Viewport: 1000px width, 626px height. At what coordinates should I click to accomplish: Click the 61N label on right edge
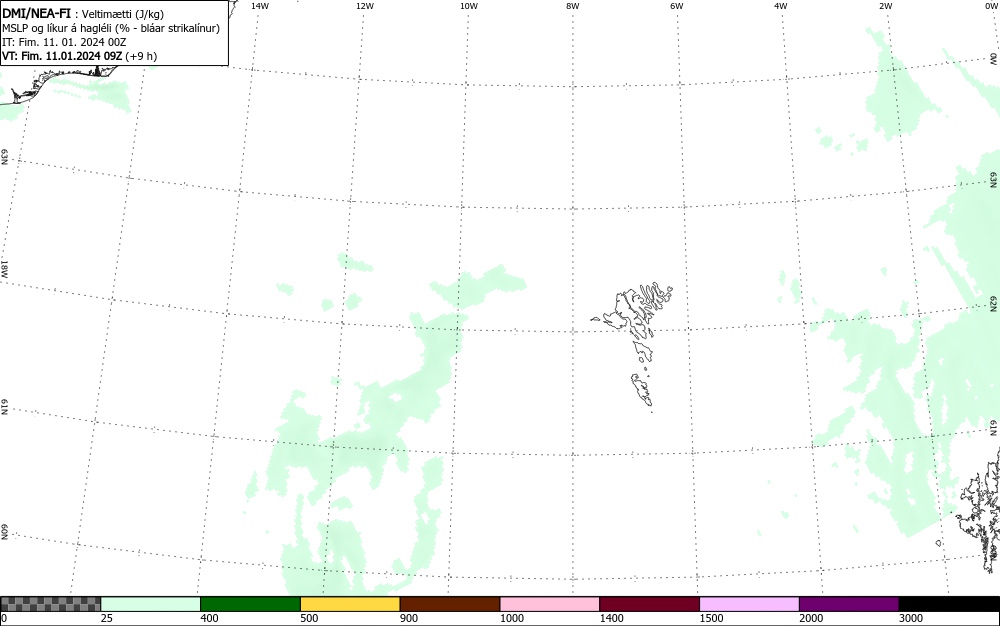click(994, 428)
